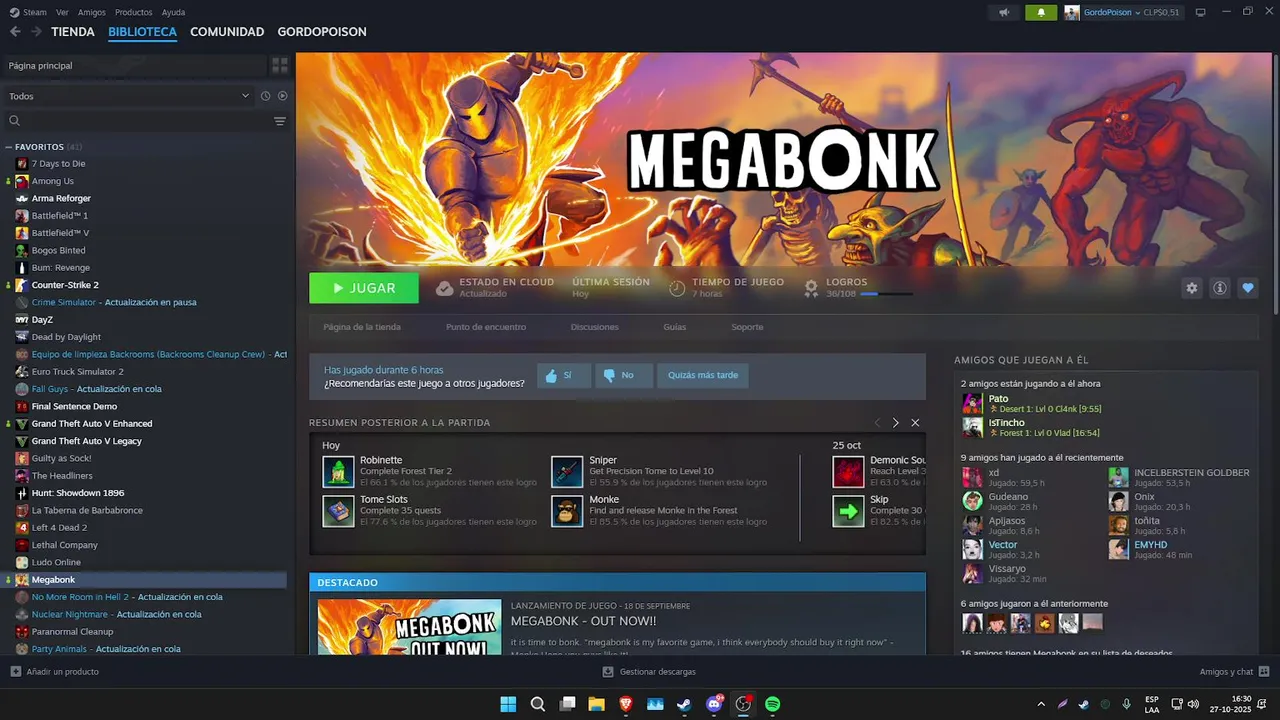Screen dimensions: 1280x720
Task: Open Guías tab for Megabonk
Action: coord(674,327)
